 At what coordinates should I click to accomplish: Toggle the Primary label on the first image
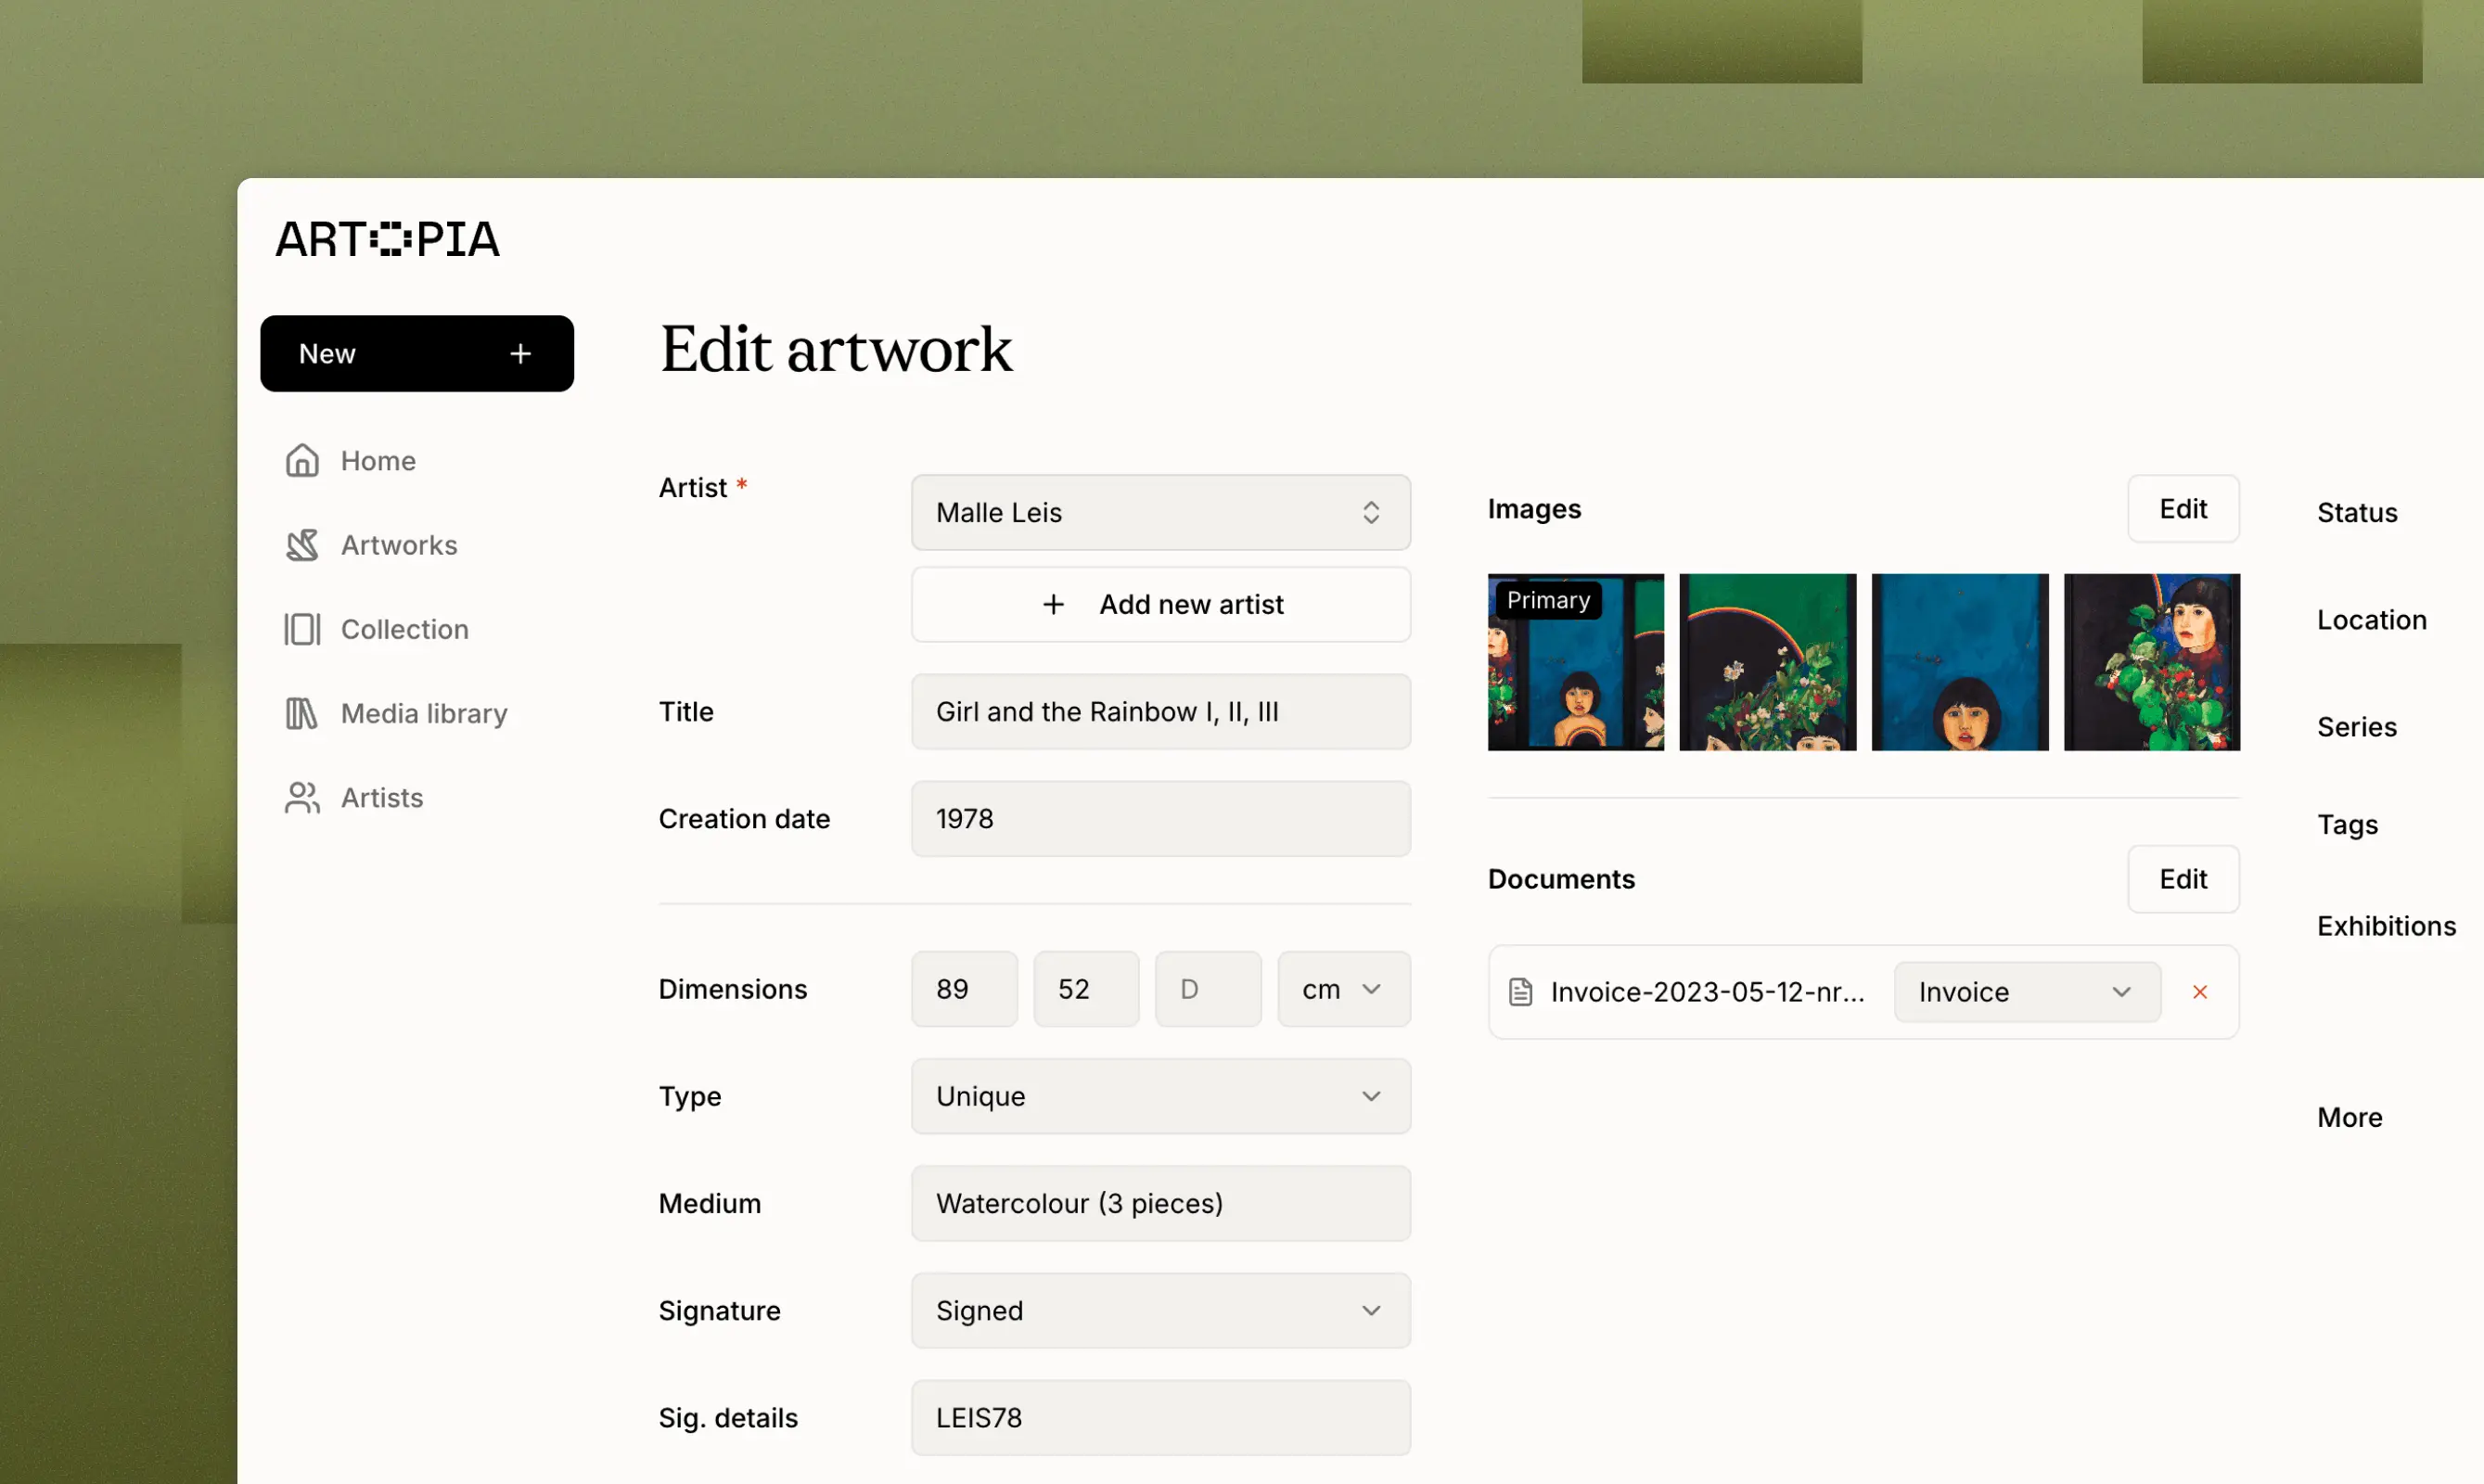click(1547, 600)
